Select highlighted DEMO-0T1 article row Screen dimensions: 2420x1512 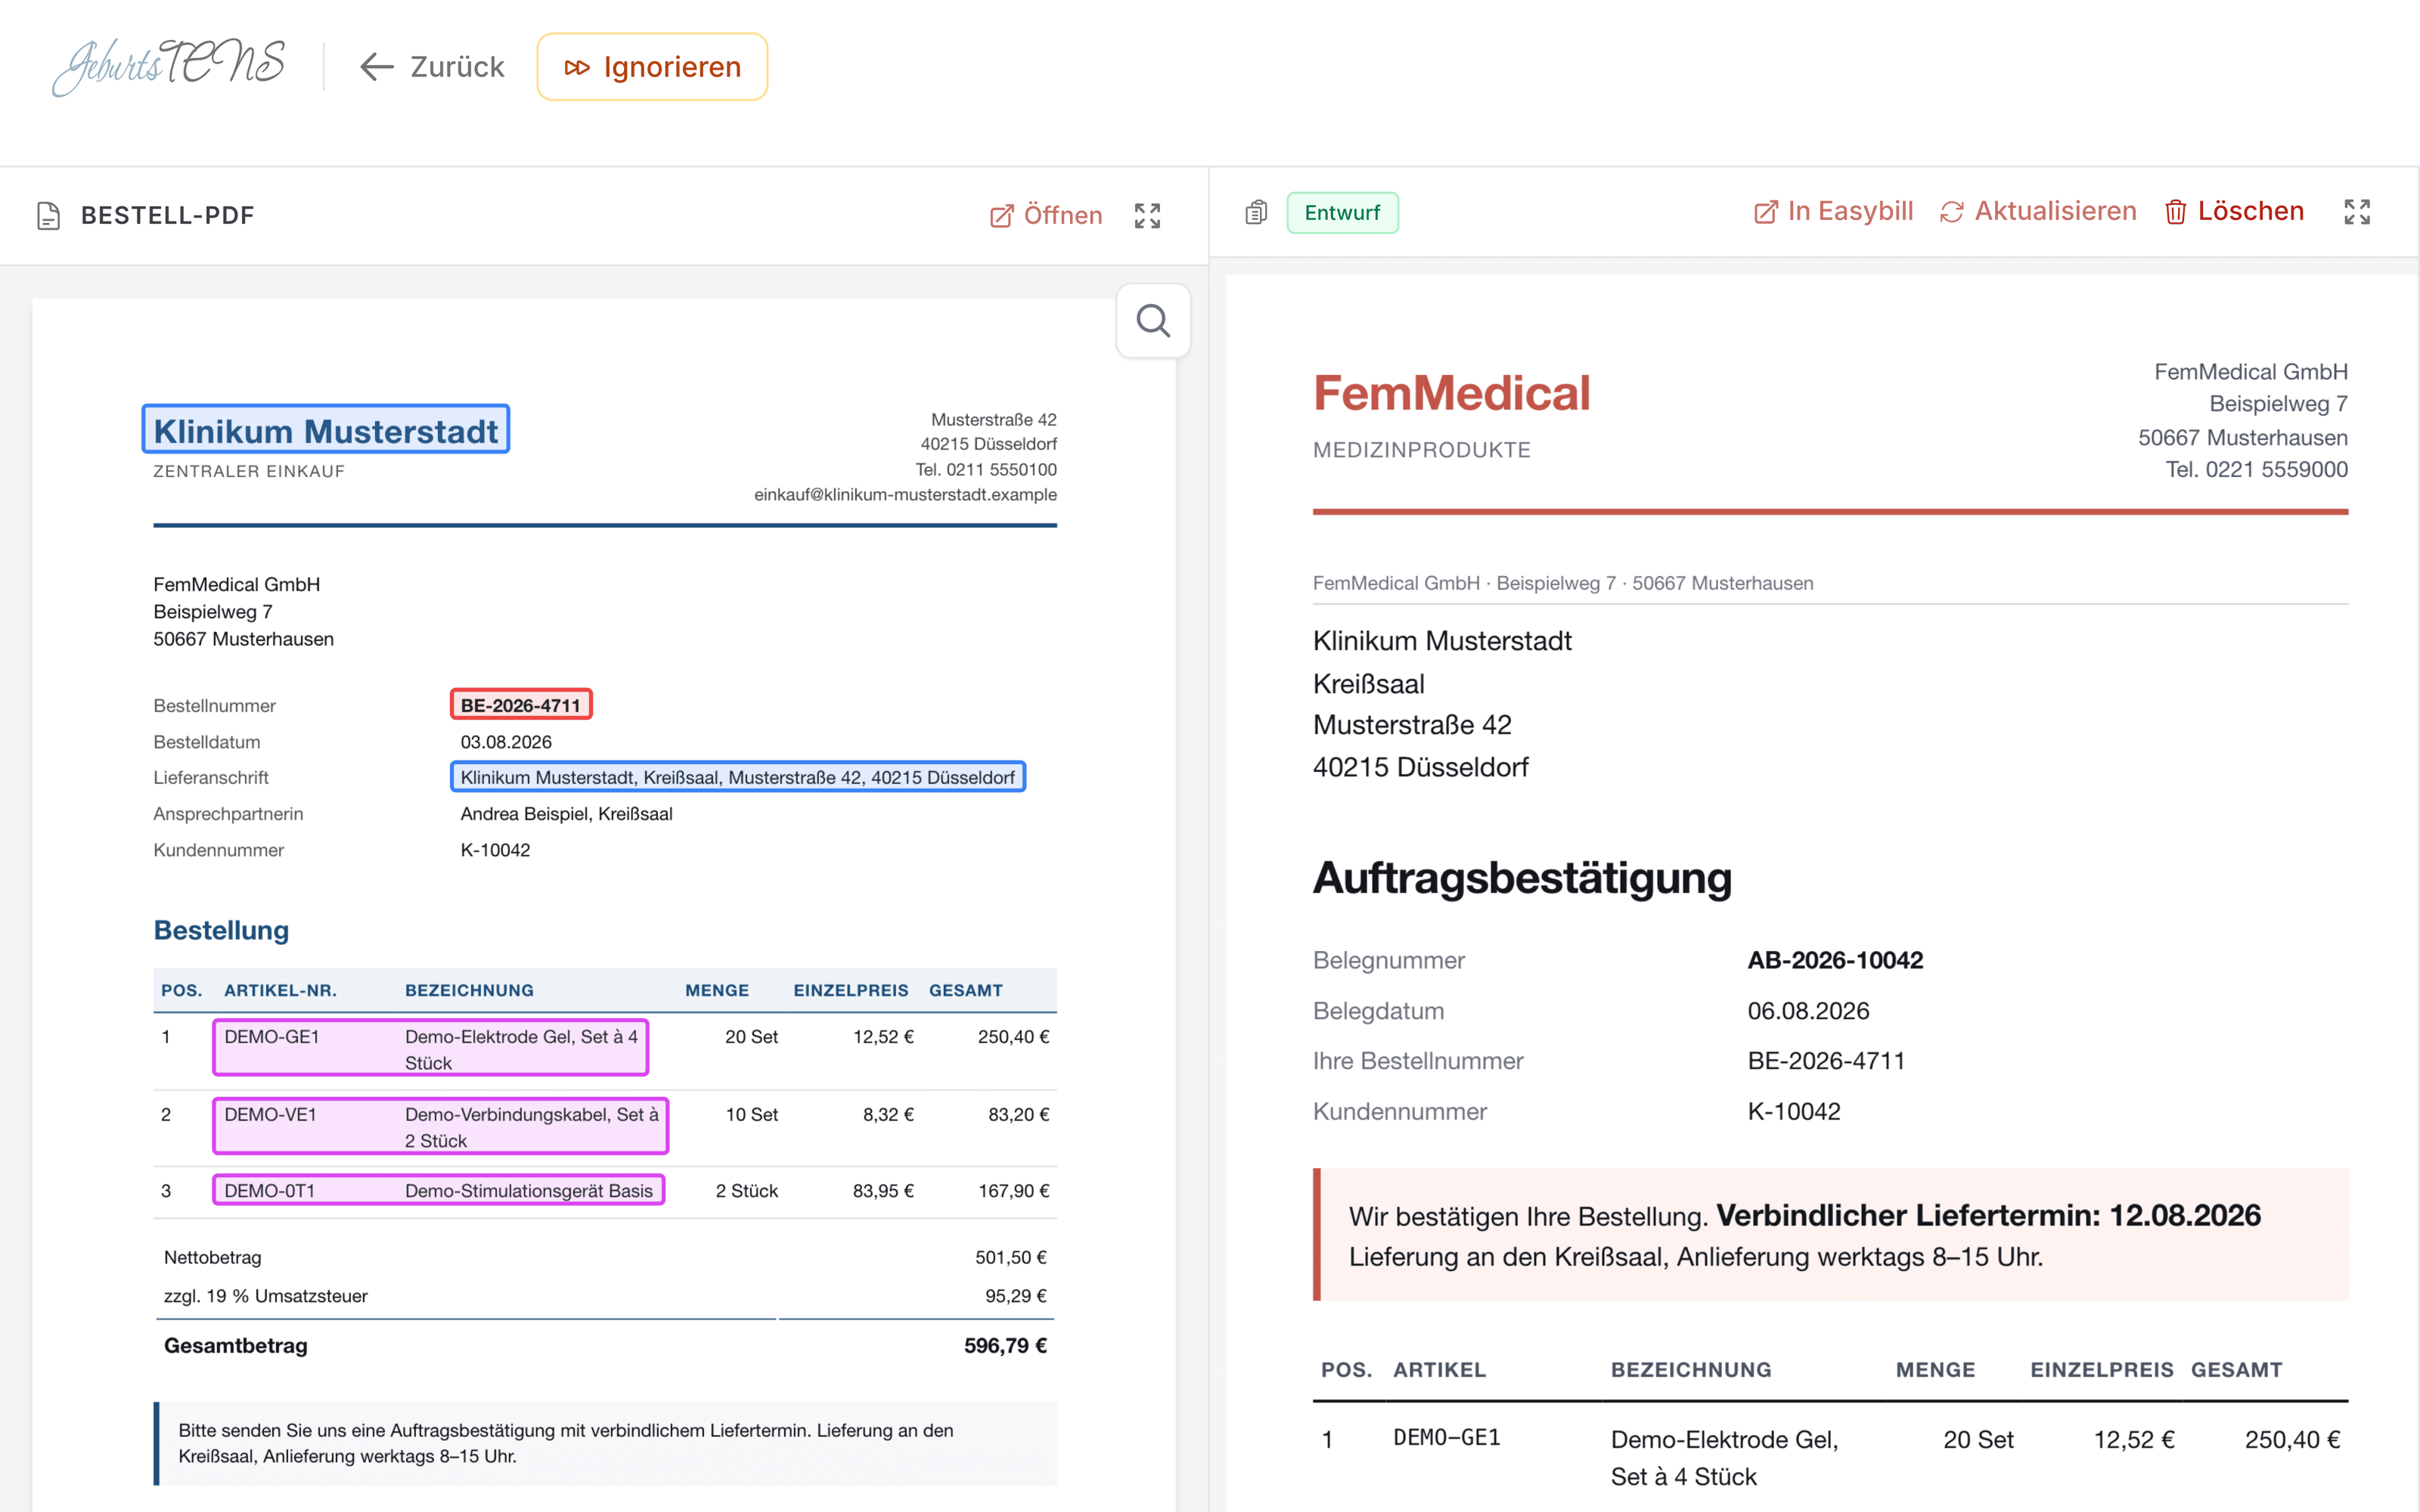[x=439, y=1190]
